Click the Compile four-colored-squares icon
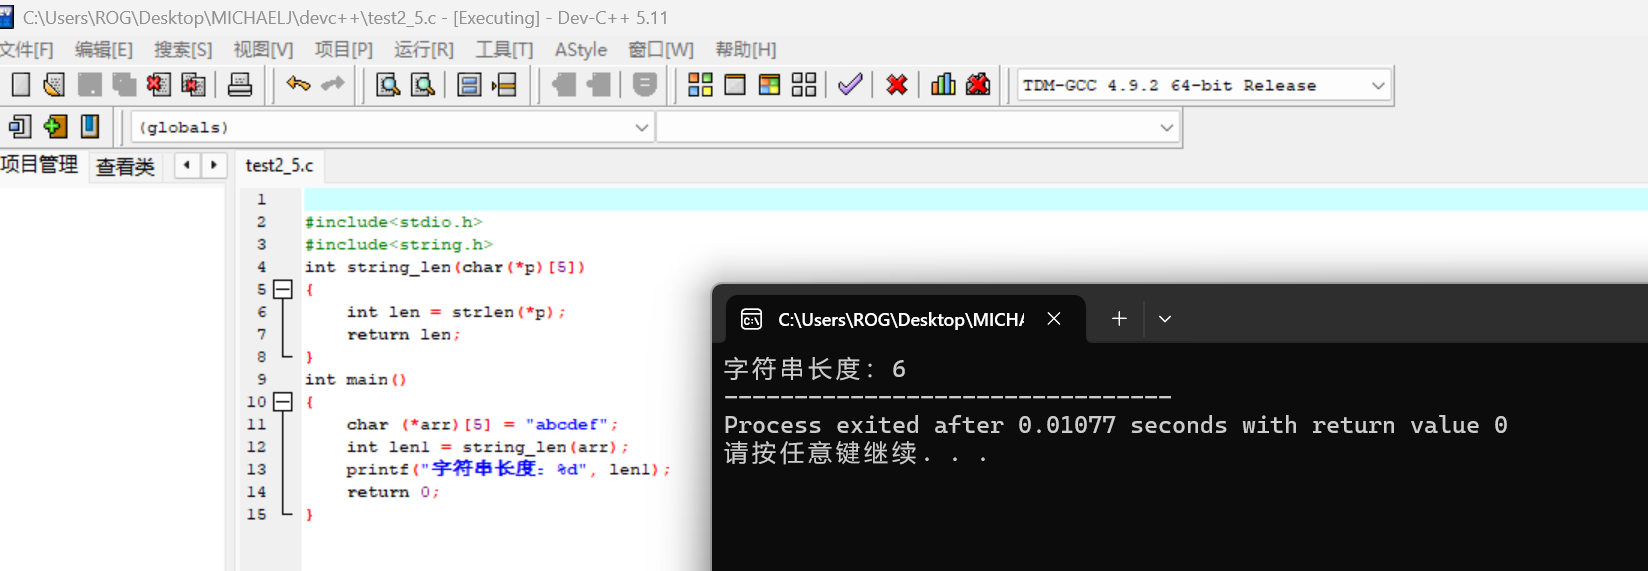Viewport: 1648px width, 571px height. 700,85
